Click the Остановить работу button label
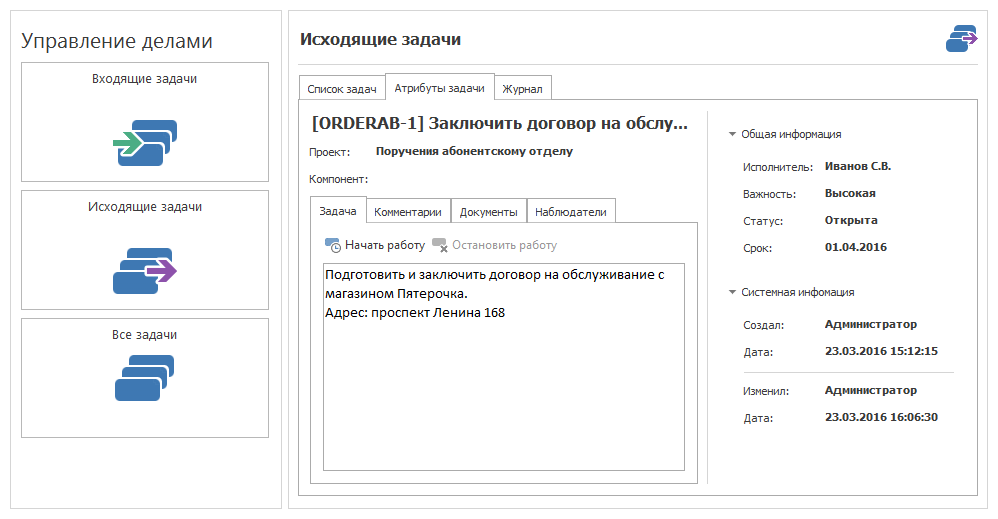Screen dimensions: 998x519 pyautogui.click(x=505, y=245)
